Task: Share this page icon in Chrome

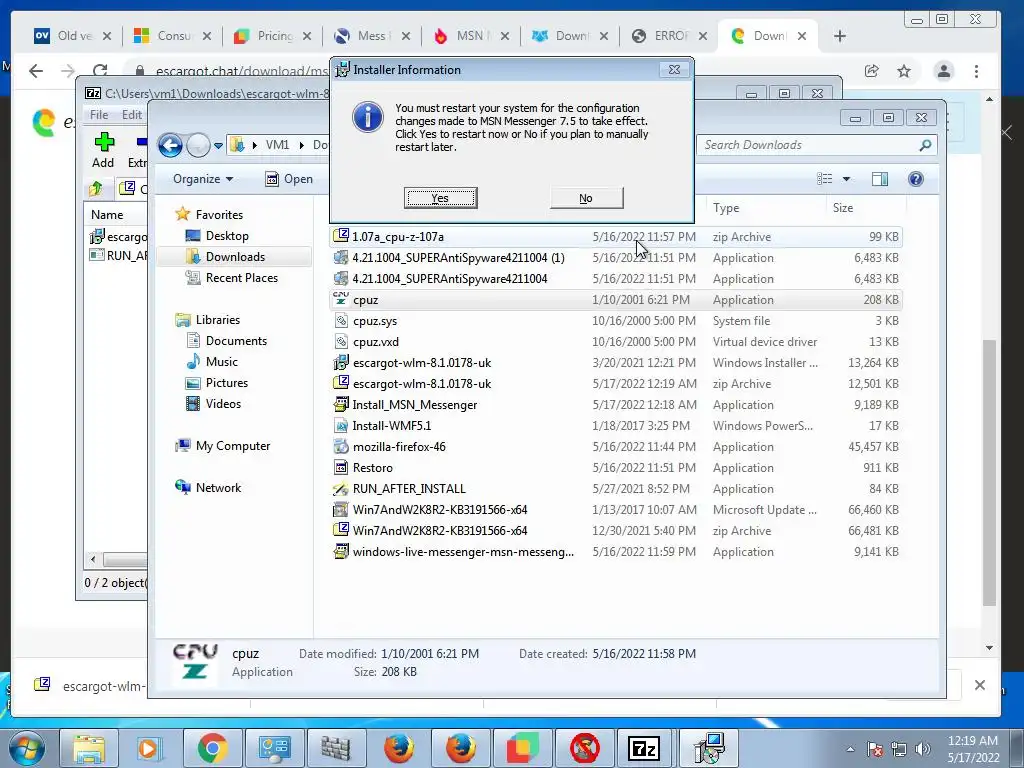Action: 871,71
